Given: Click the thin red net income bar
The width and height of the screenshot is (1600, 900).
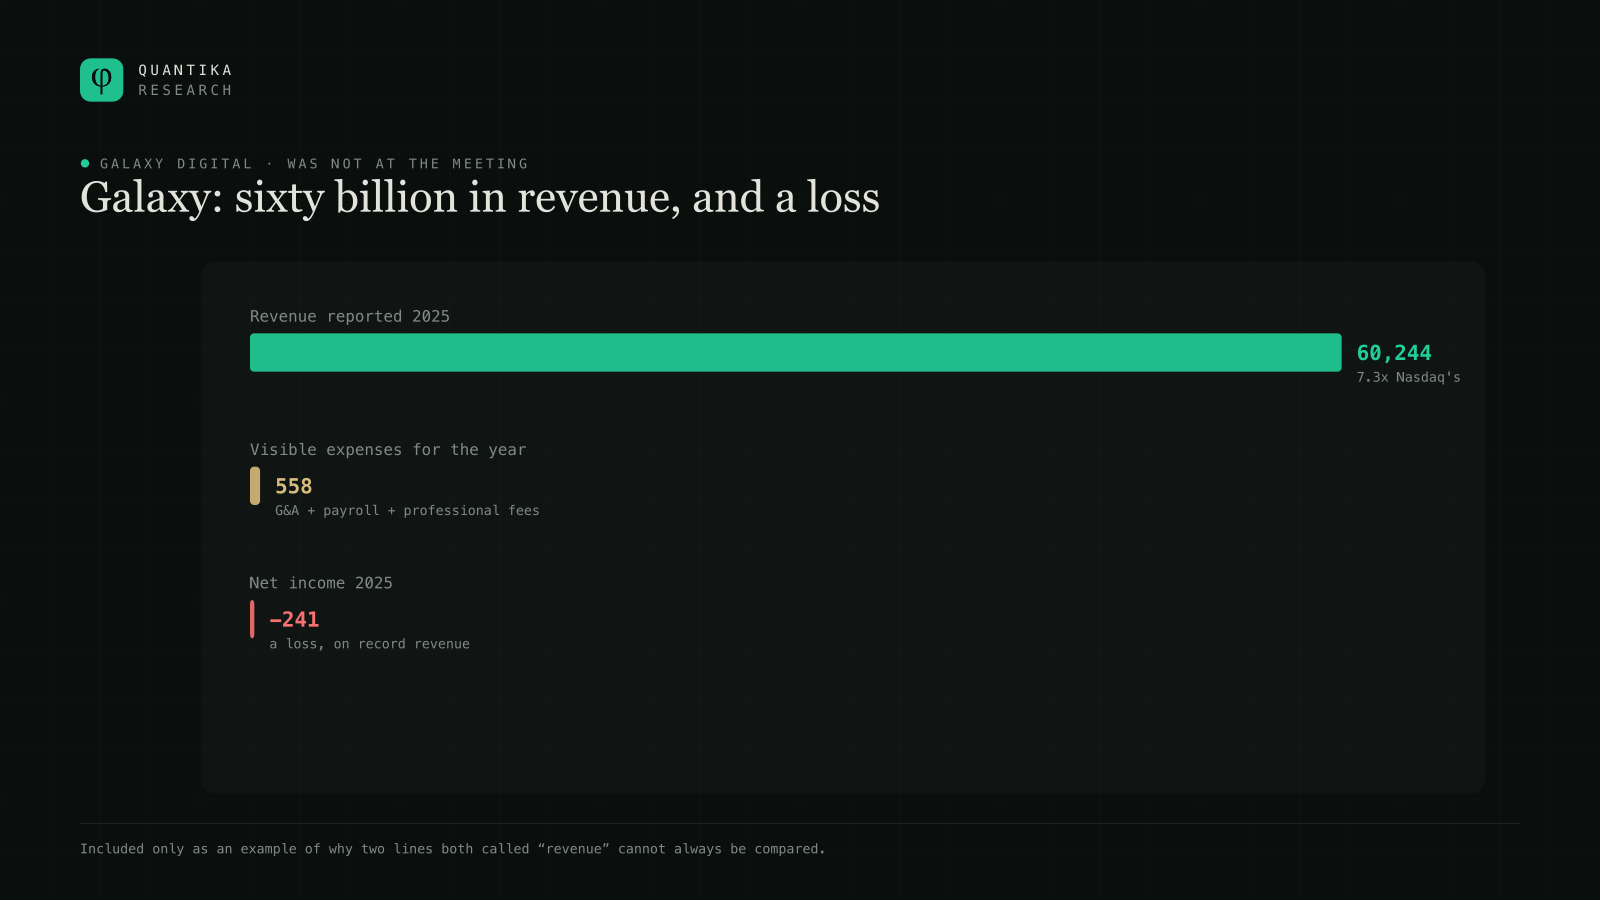Looking at the screenshot, I should tap(252, 619).
